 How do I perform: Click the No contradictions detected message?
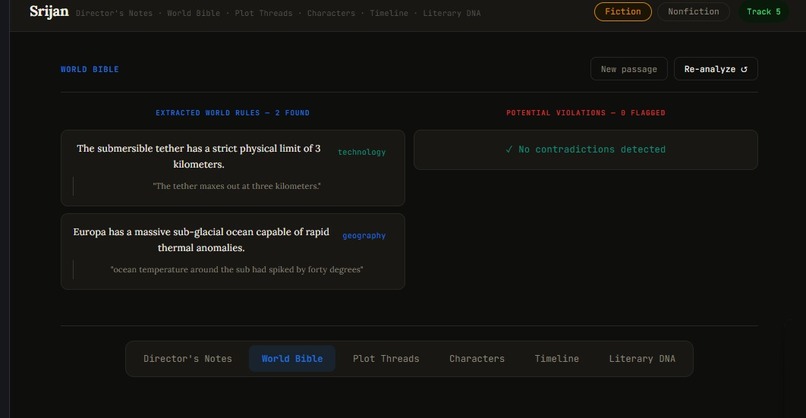coord(585,150)
